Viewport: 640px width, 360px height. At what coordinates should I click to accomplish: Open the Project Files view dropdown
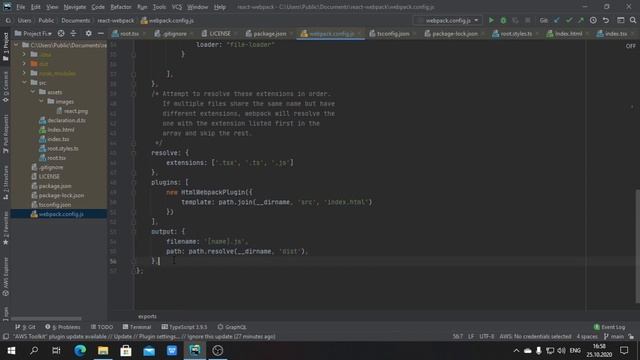click(x=33, y=33)
